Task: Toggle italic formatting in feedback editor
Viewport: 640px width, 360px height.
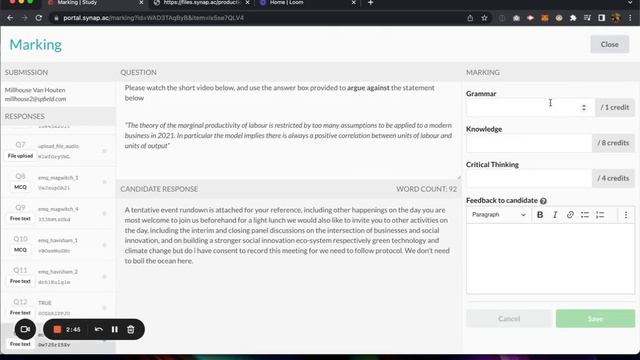Action: tap(555, 215)
